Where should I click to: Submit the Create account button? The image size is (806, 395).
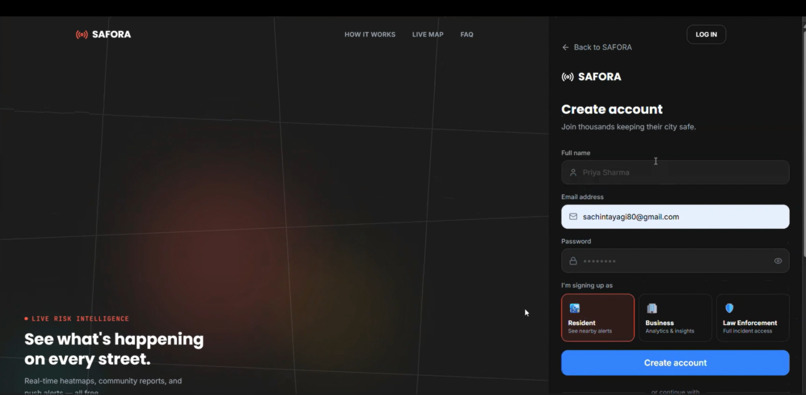pos(675,363)
